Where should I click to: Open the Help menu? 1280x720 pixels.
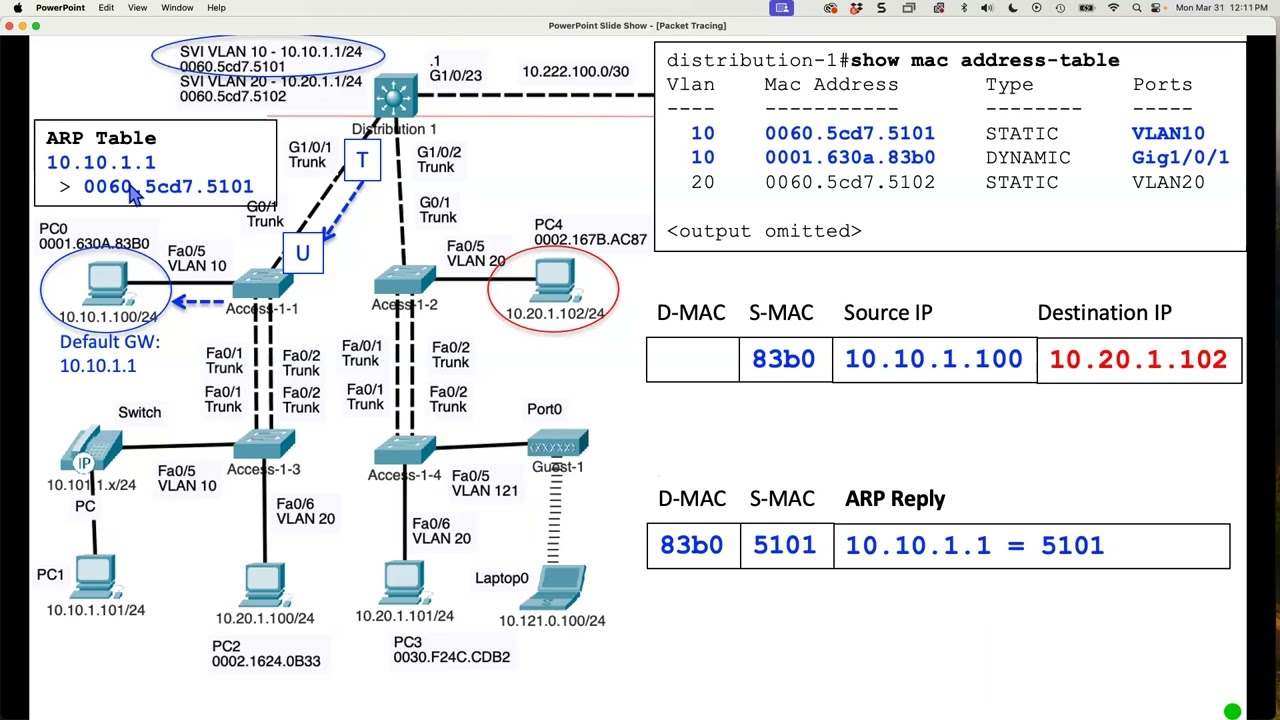pyautogui.click(x=216, y=7)
